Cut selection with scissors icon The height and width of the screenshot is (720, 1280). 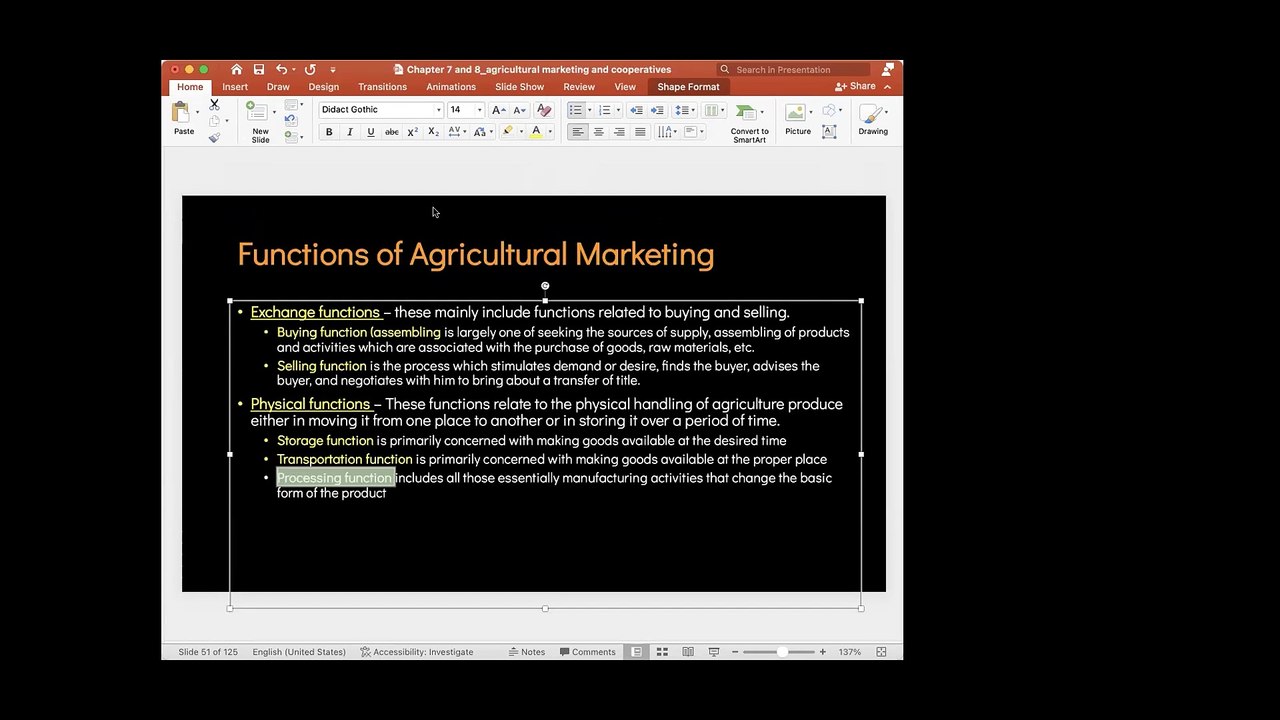tap(214, 105)
